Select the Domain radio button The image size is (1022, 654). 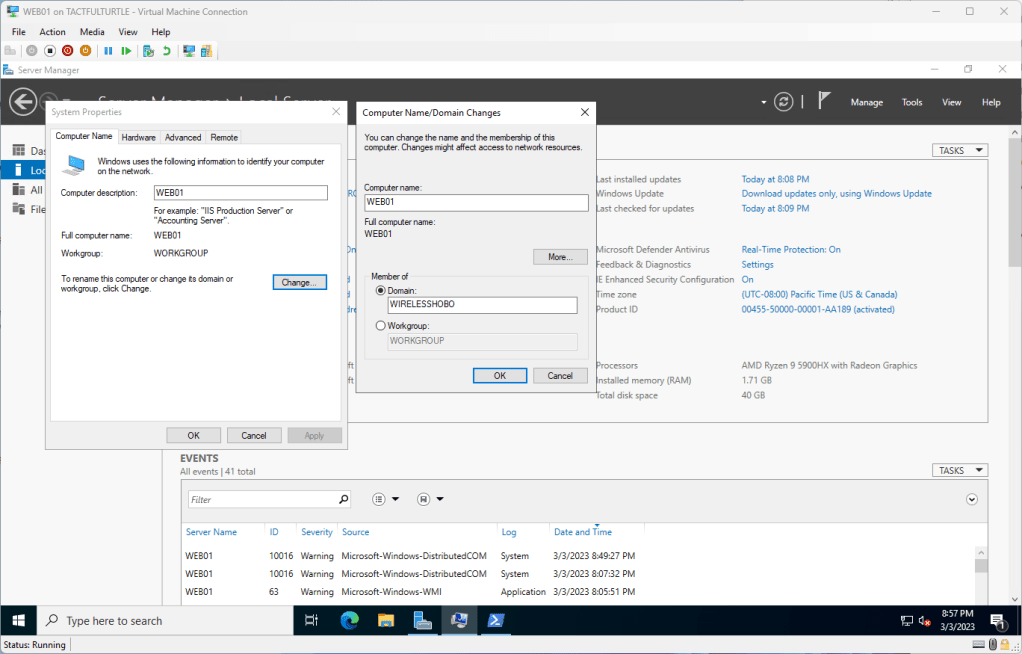[380, 290]
